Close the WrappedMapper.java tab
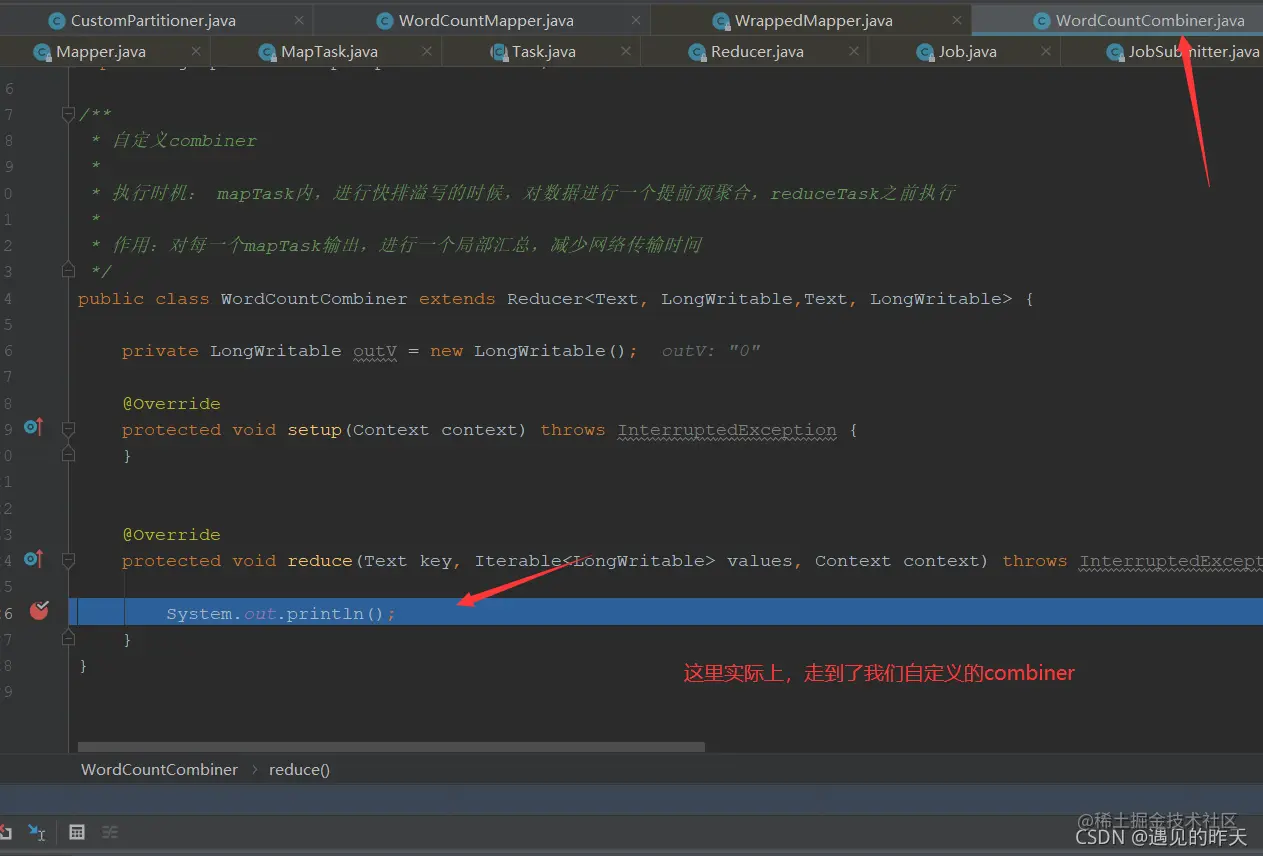The width and height of the screenshot is (1263, 856). point(957,20)
